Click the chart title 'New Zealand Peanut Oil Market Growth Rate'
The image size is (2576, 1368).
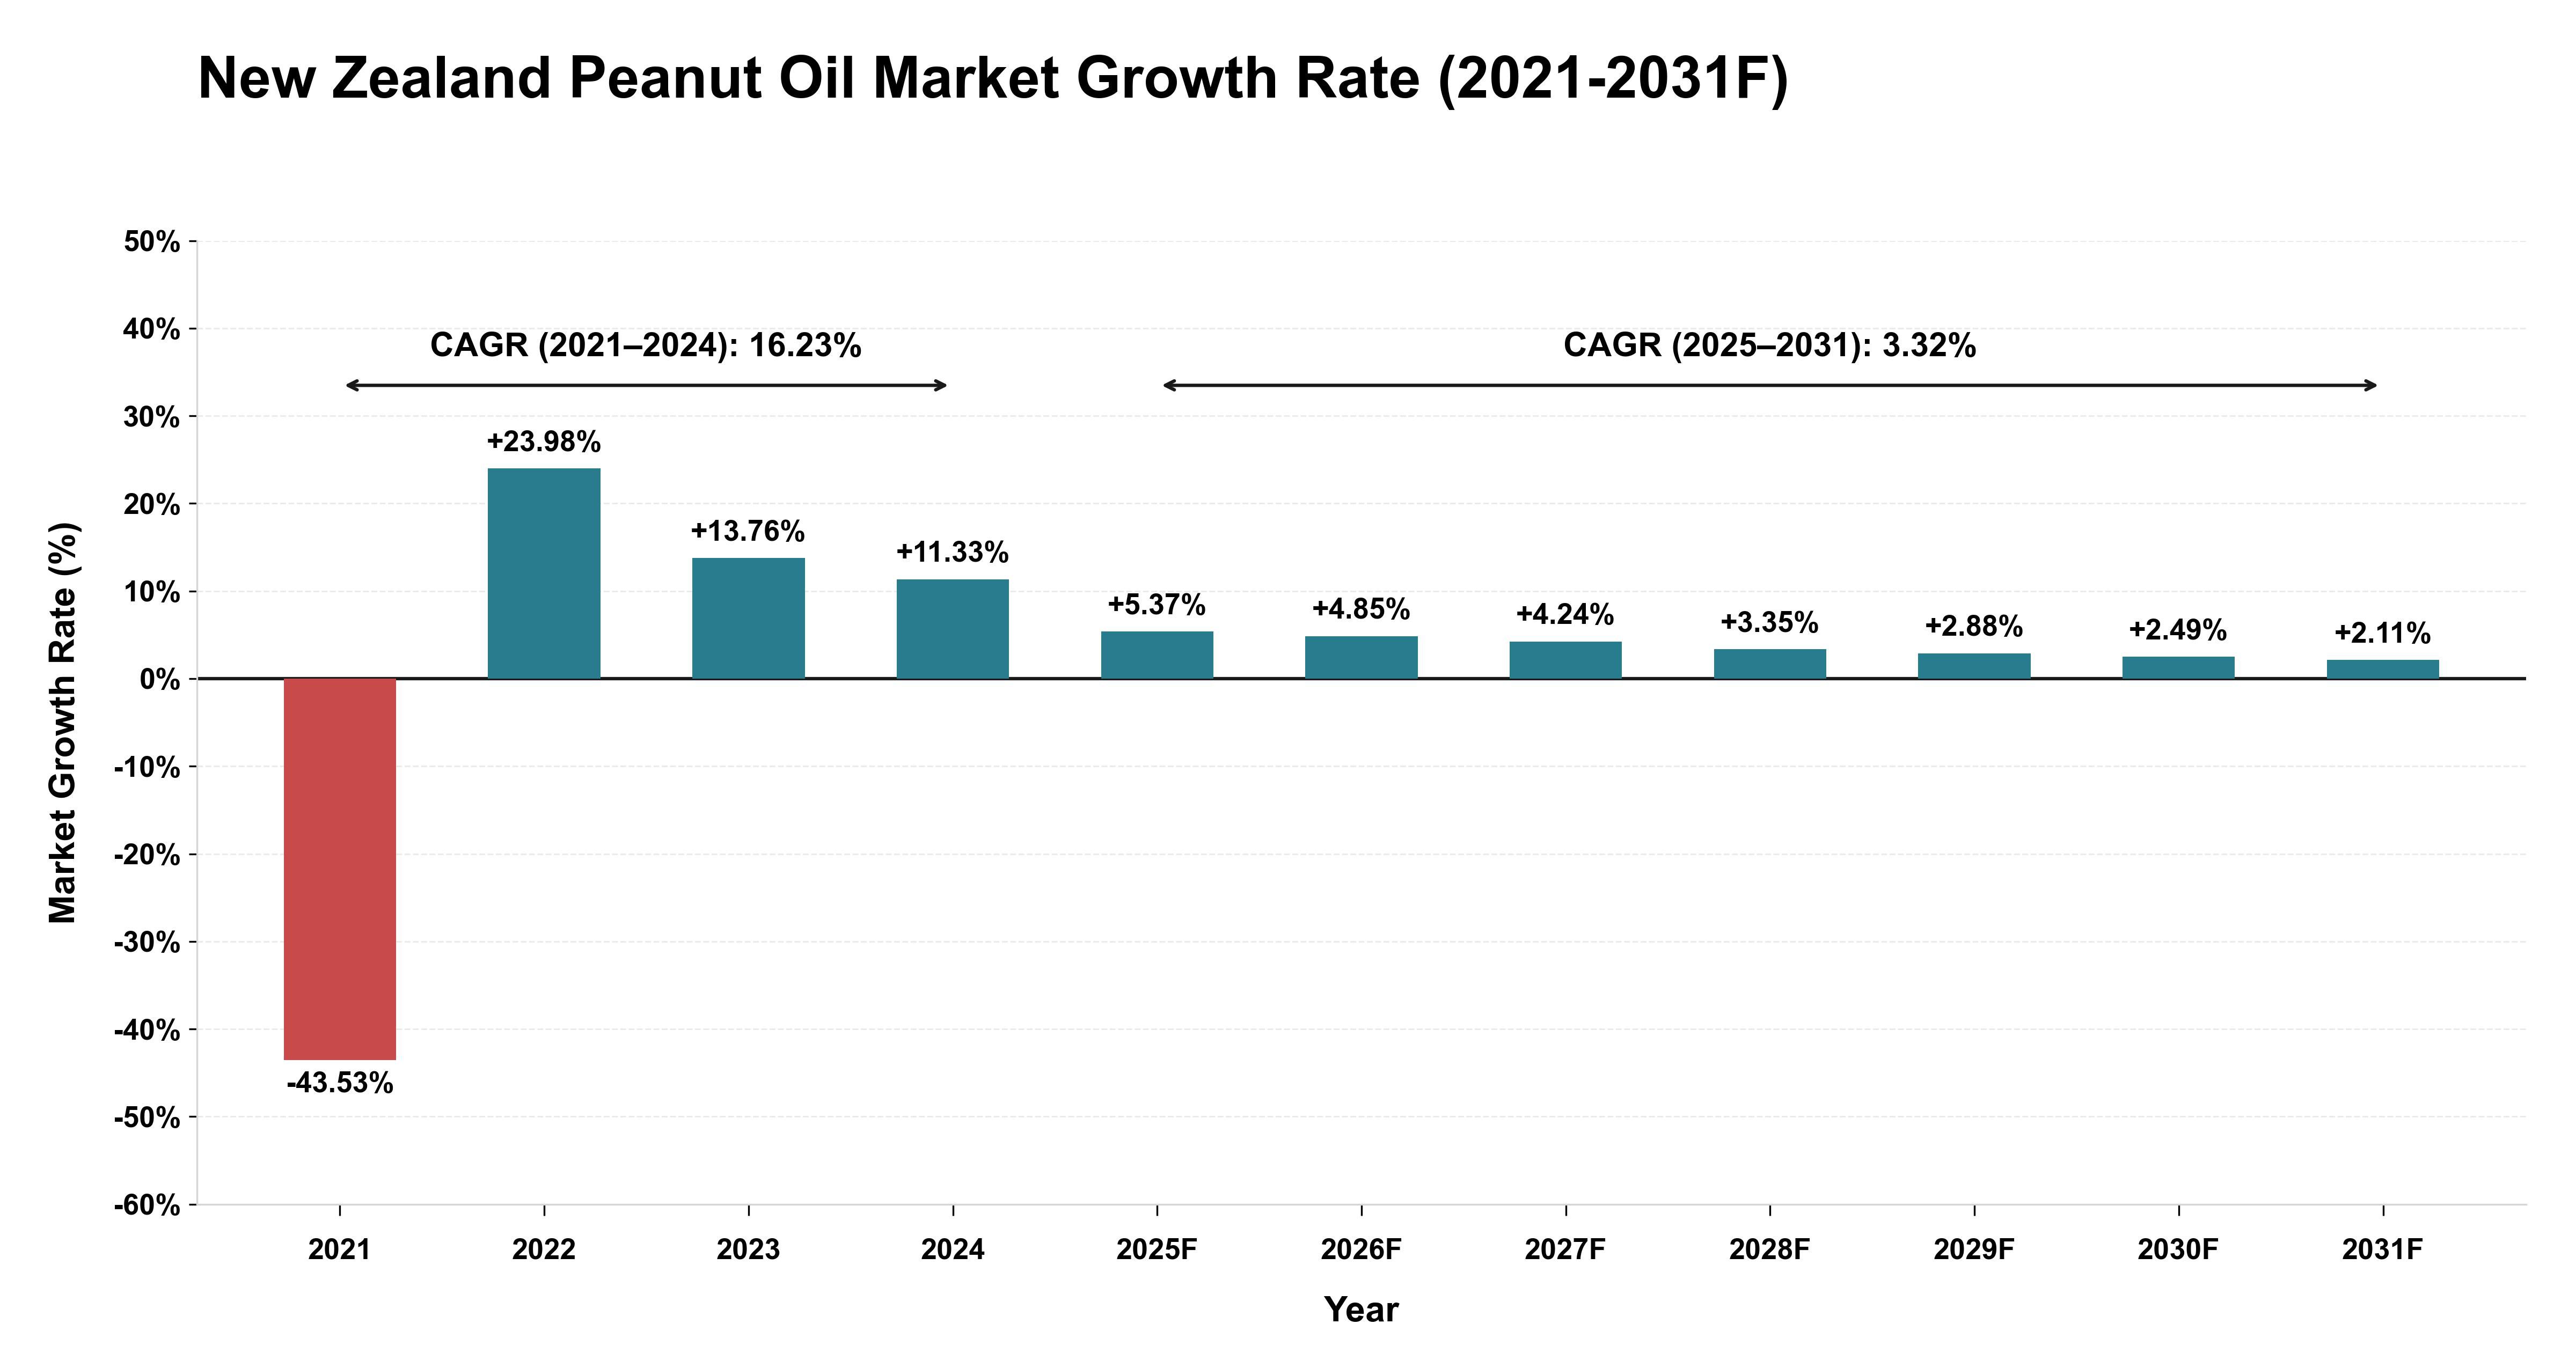coord(993,79)
